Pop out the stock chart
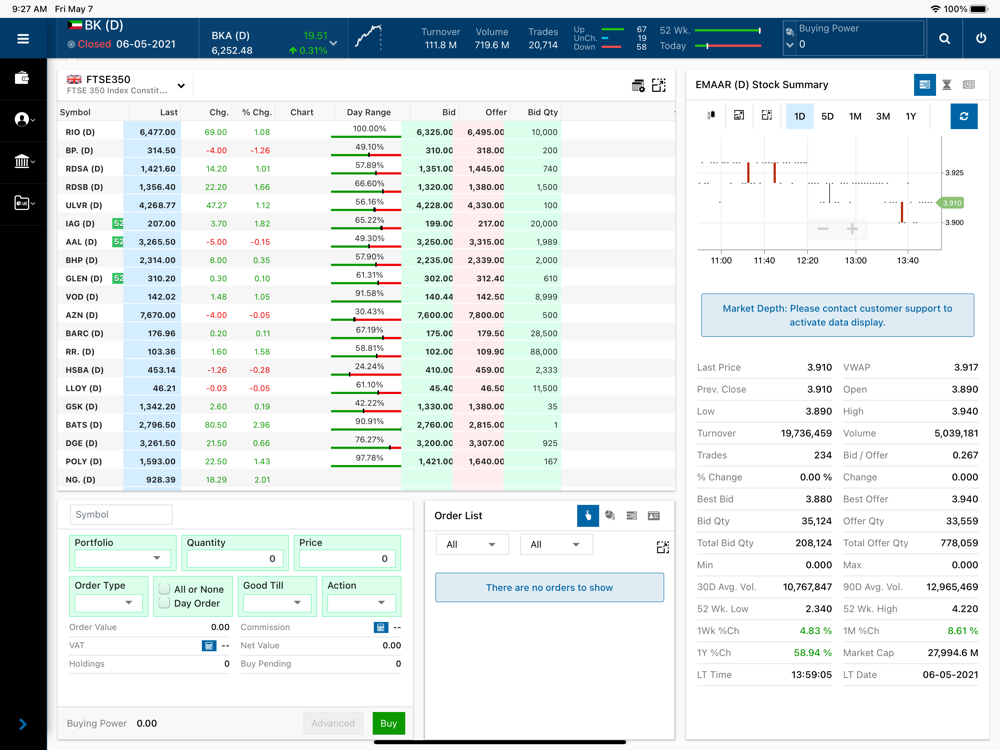1000x750 pixels. coord(767,115)
